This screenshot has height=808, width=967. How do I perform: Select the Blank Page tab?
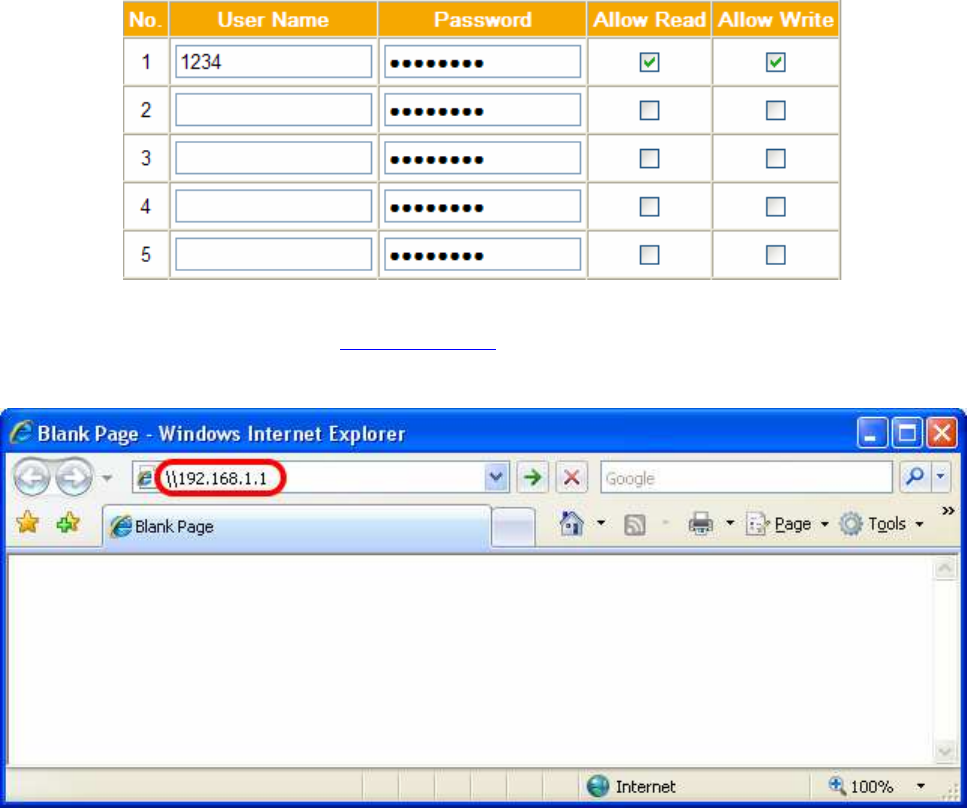pyautogui.click(x=297, y=526)
